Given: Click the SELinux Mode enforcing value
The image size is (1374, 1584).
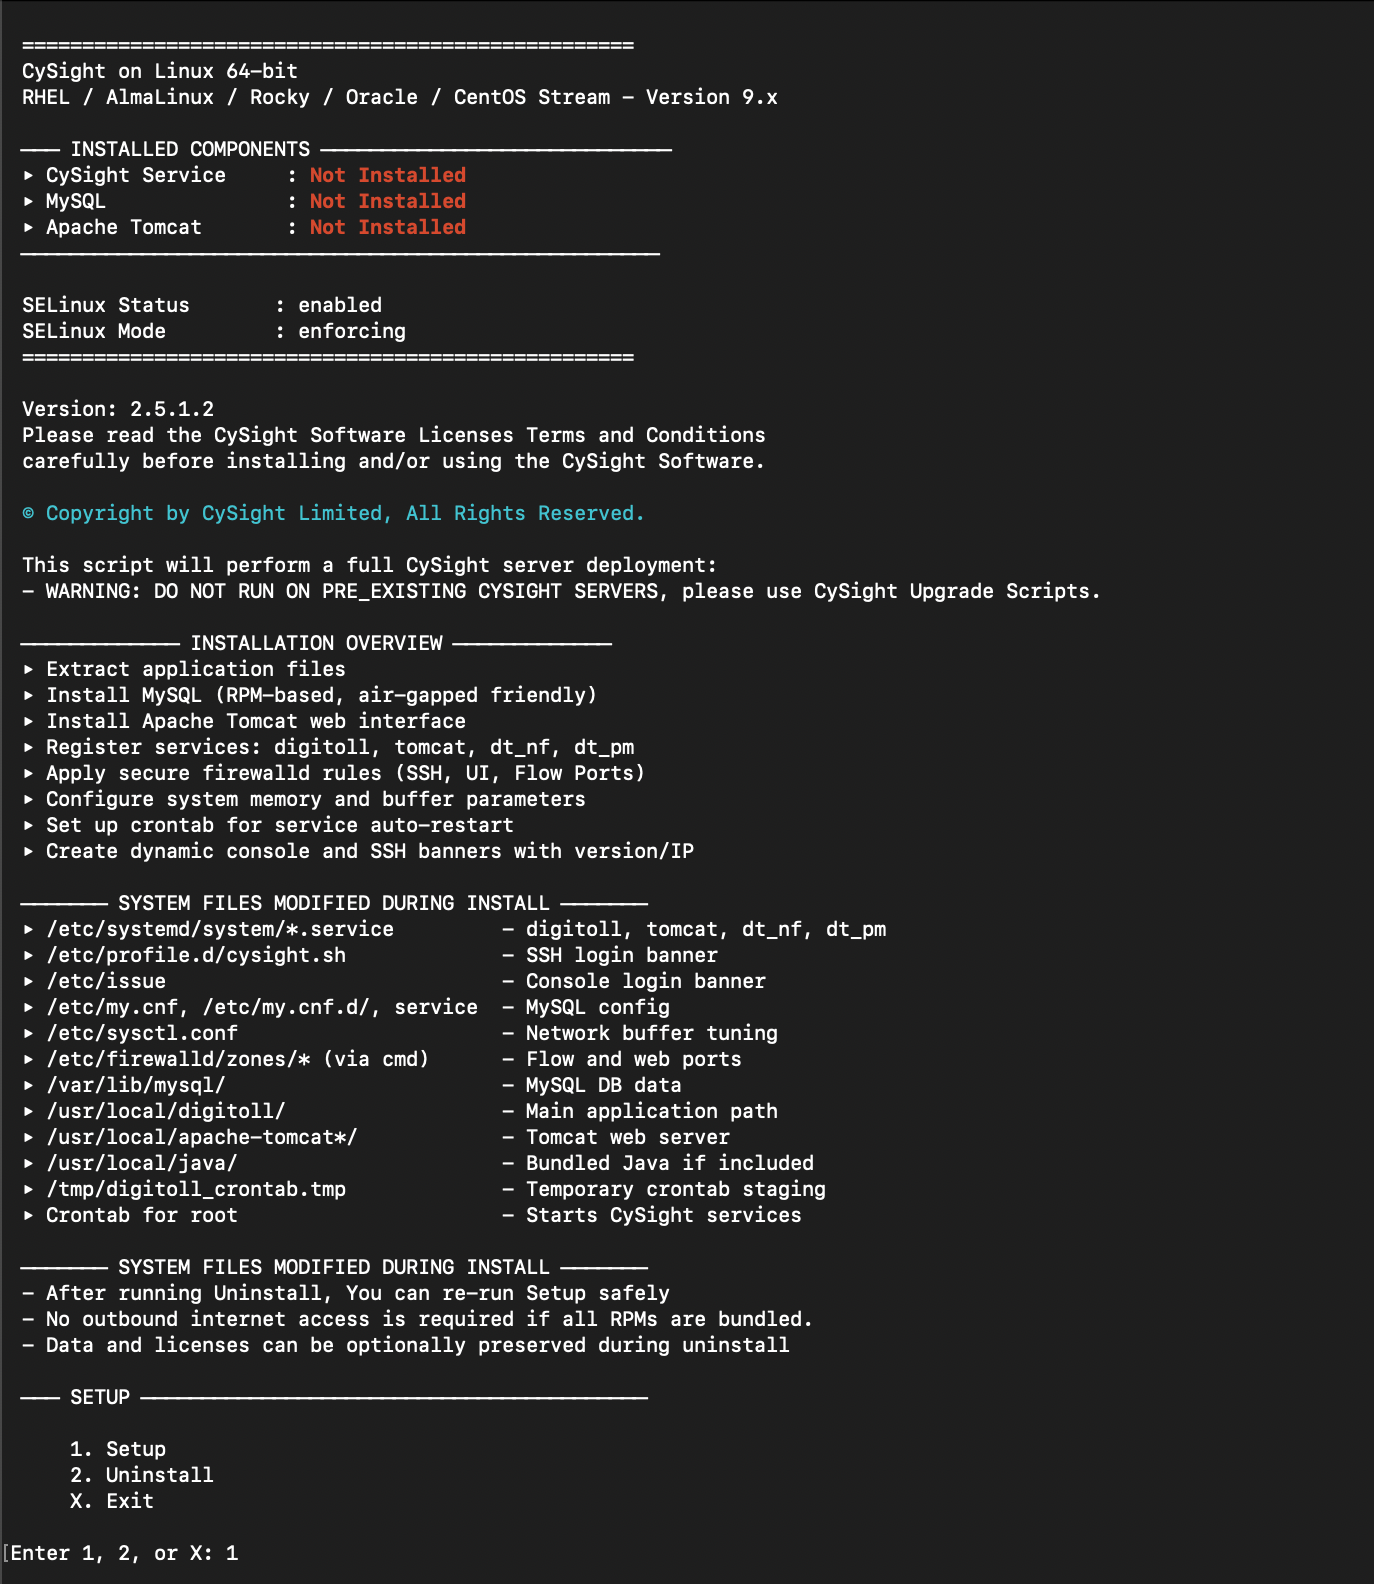Looking at the screenshot, I should (352, 331).
